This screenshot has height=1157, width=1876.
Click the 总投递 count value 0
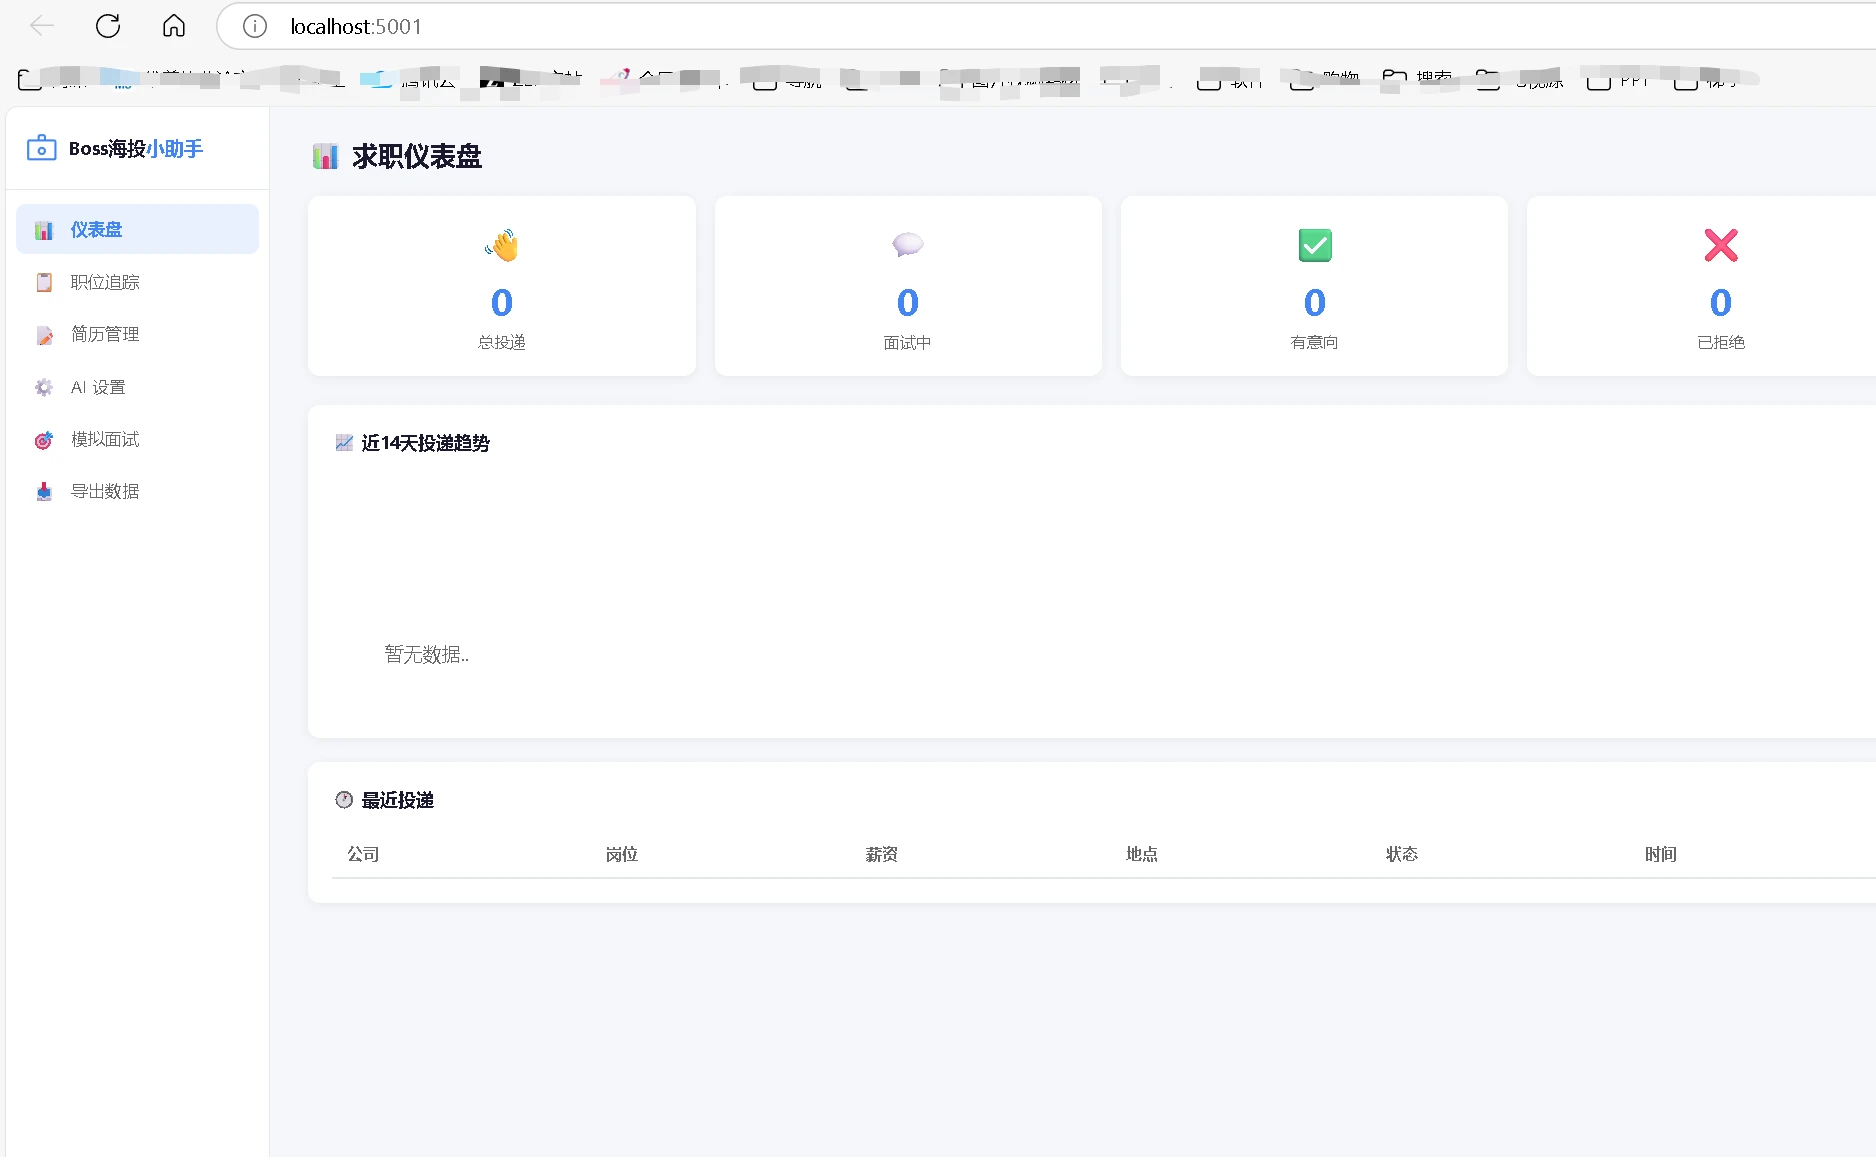(502, 302)
